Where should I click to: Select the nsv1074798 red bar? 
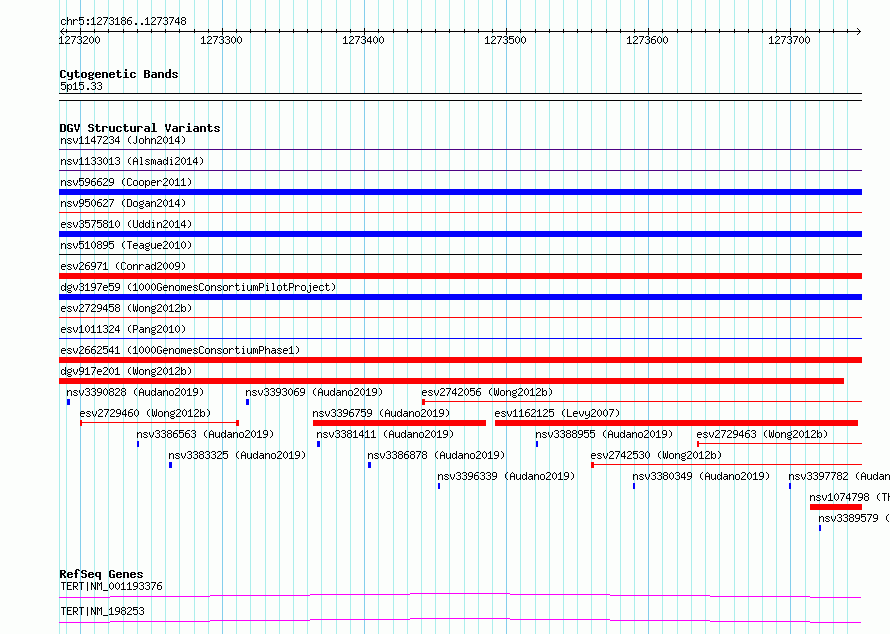(x=836, y=507)
